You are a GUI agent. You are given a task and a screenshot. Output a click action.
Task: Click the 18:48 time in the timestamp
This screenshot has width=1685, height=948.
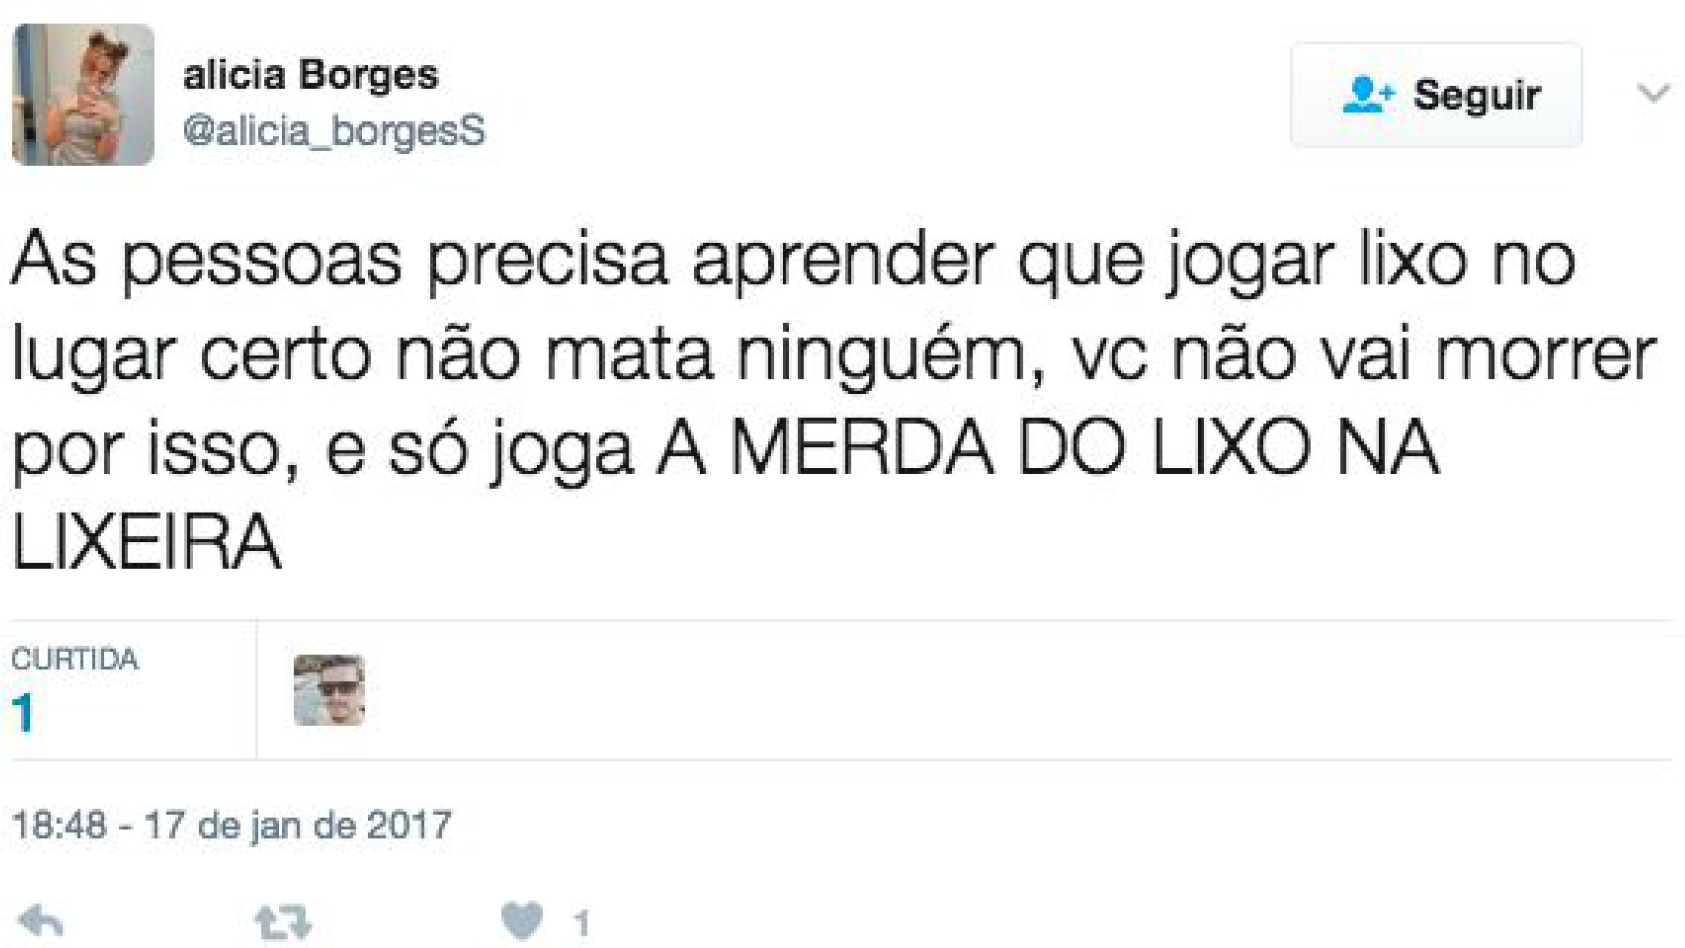pyautogui.click(x=59, y=825)
